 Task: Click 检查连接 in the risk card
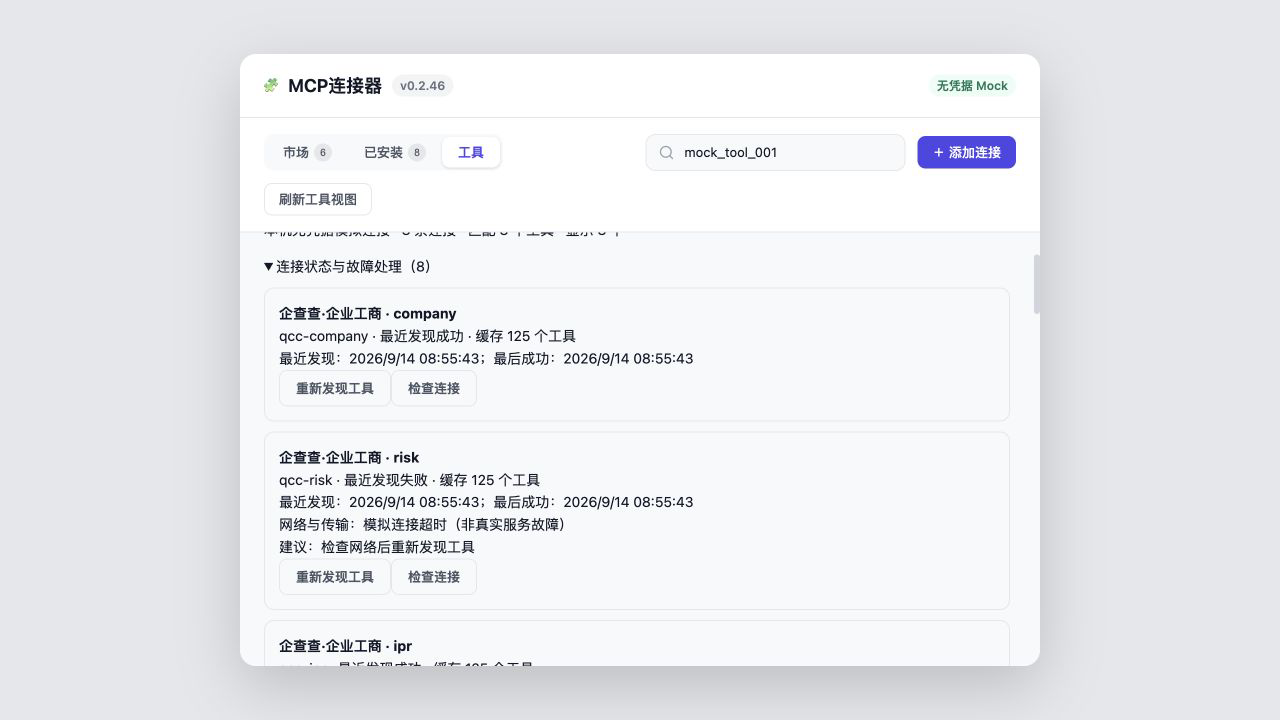click(x=434, y=577)
